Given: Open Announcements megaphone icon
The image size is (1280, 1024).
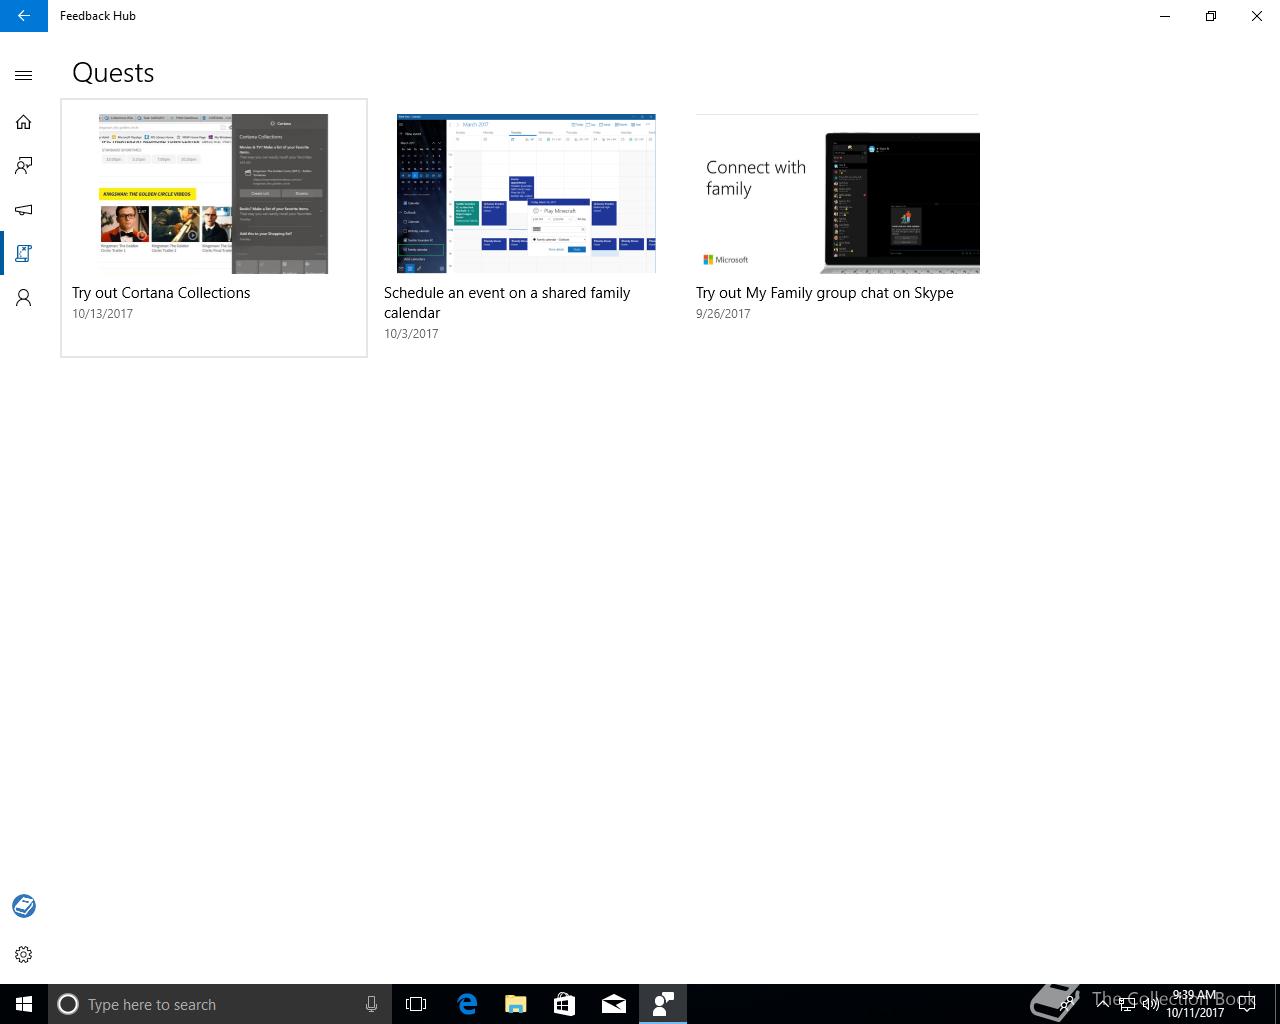Looking at the screenshot, I should [x=24, y=210].
